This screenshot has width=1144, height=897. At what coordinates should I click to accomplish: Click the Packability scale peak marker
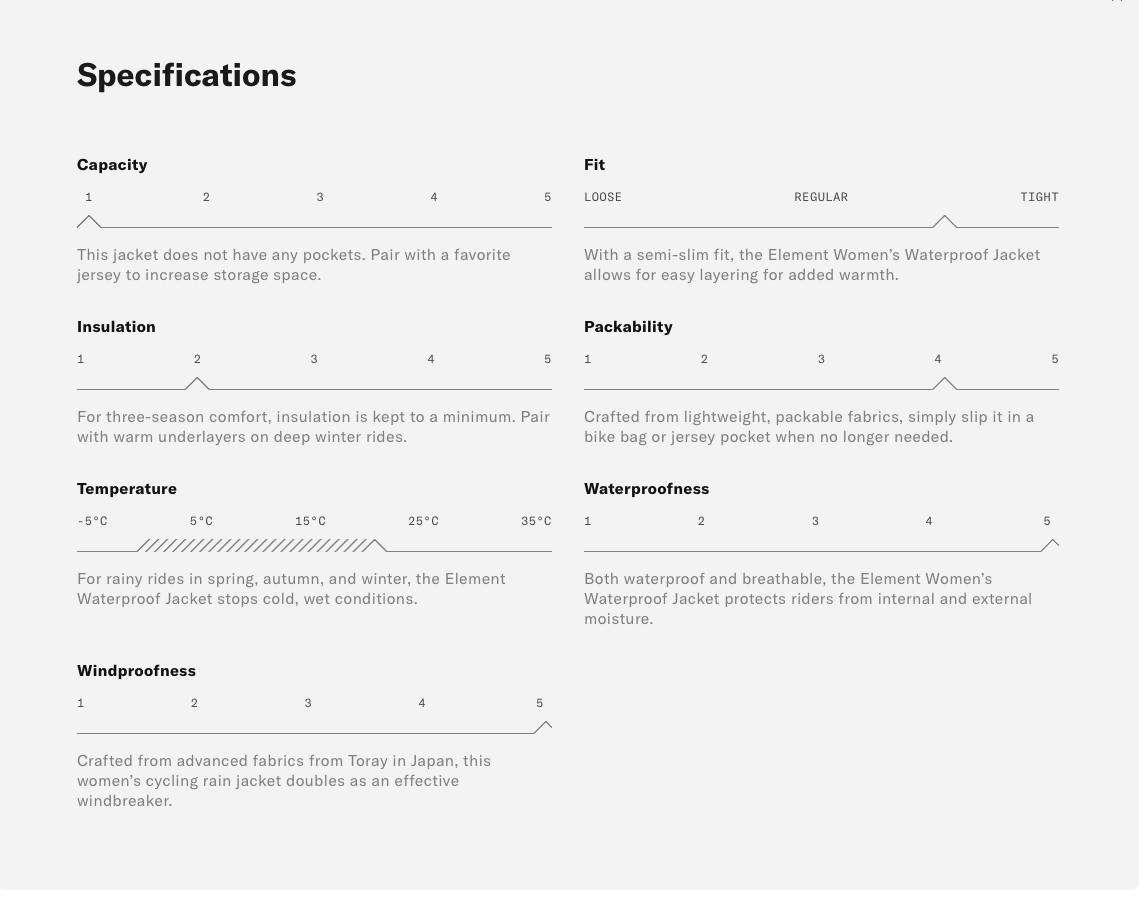pyautogui.click(x=944, y=383)
